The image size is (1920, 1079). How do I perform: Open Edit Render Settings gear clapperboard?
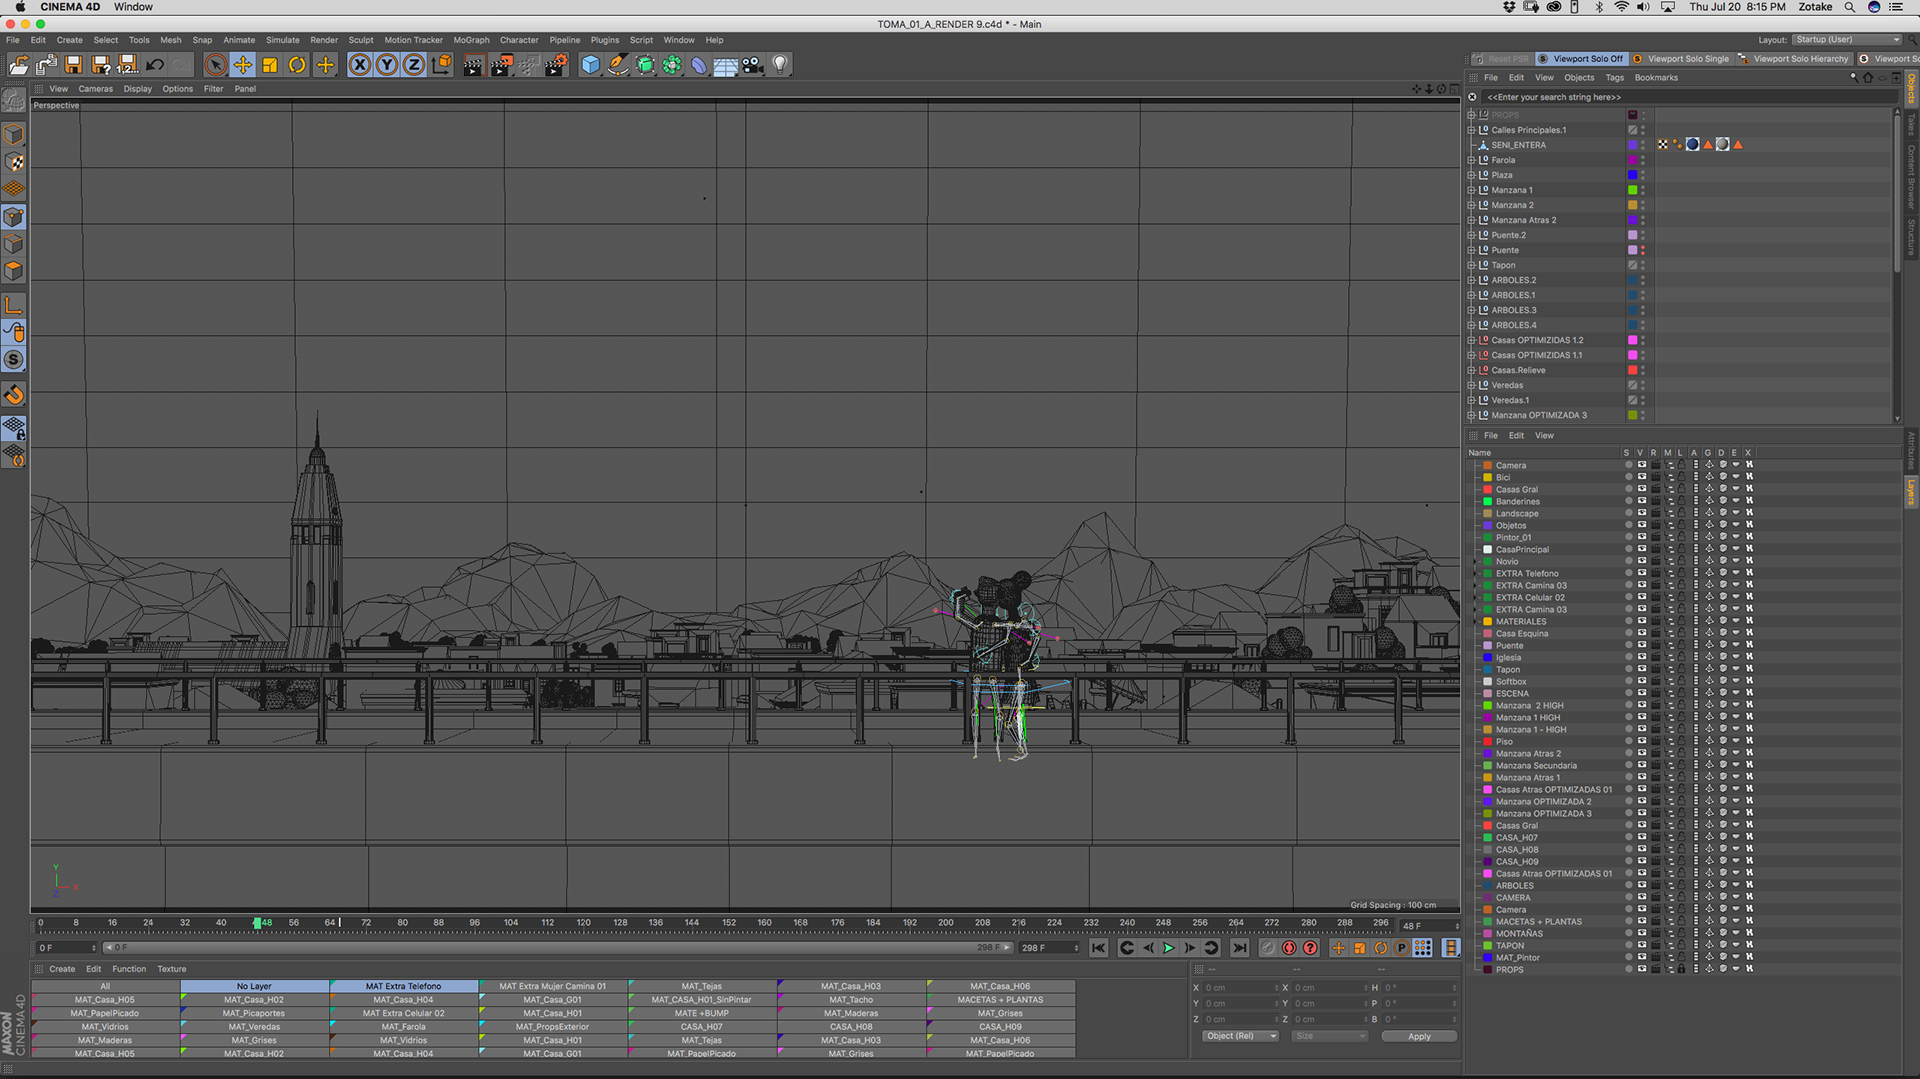pyautogui.click(x=556, y=65)
